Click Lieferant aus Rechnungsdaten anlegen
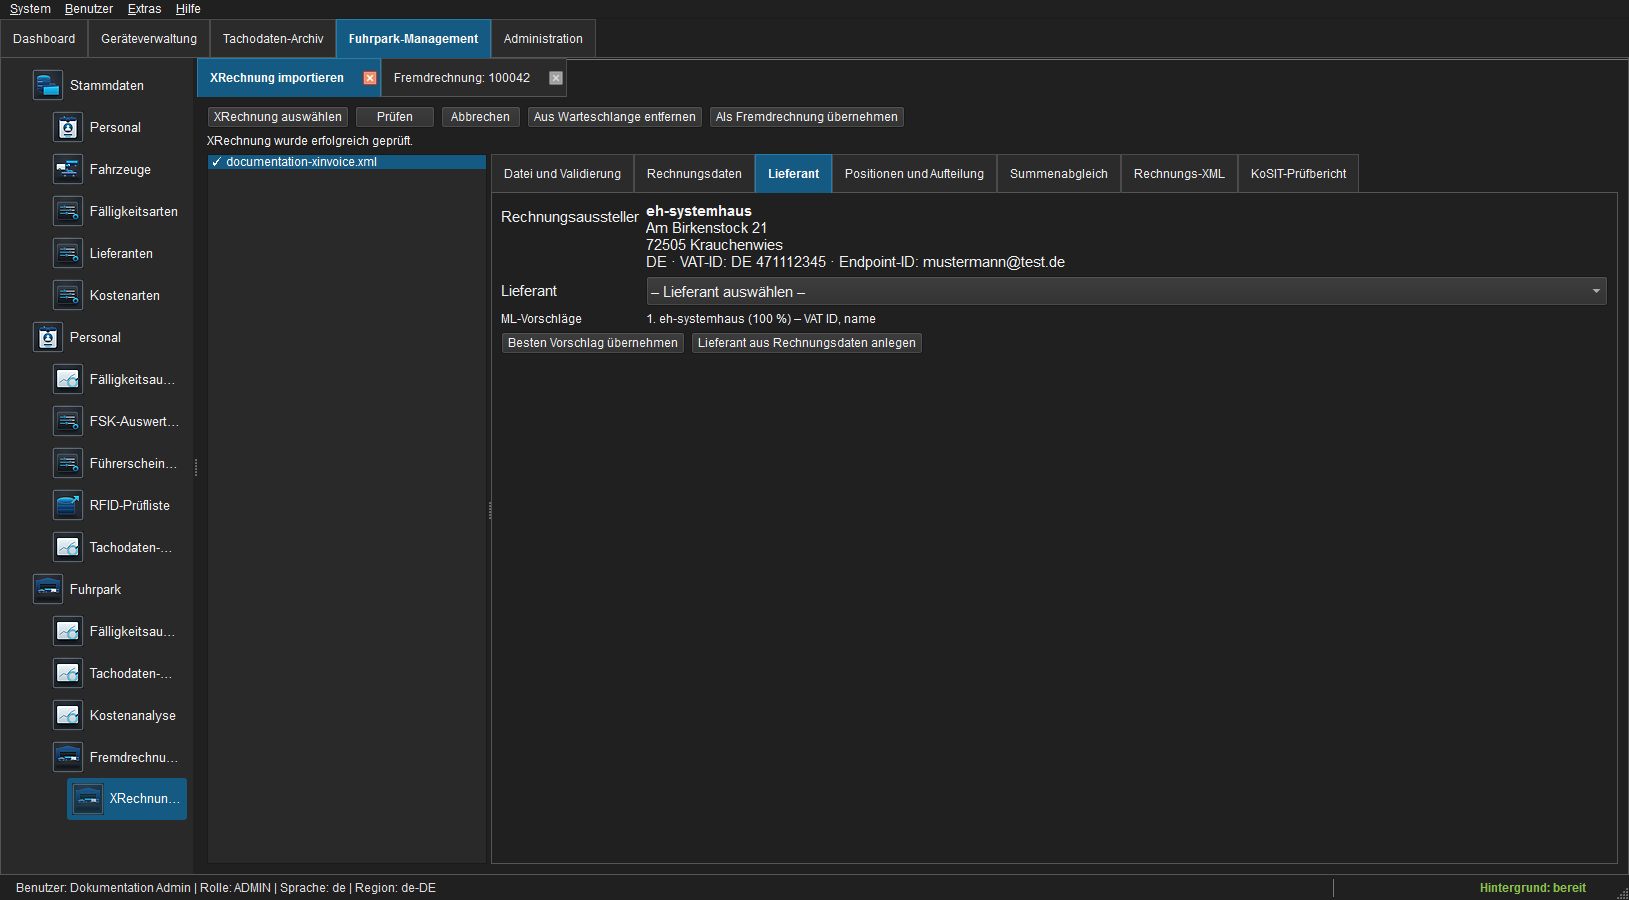This screenshot has height=900, width=1629. click(807, 343)
